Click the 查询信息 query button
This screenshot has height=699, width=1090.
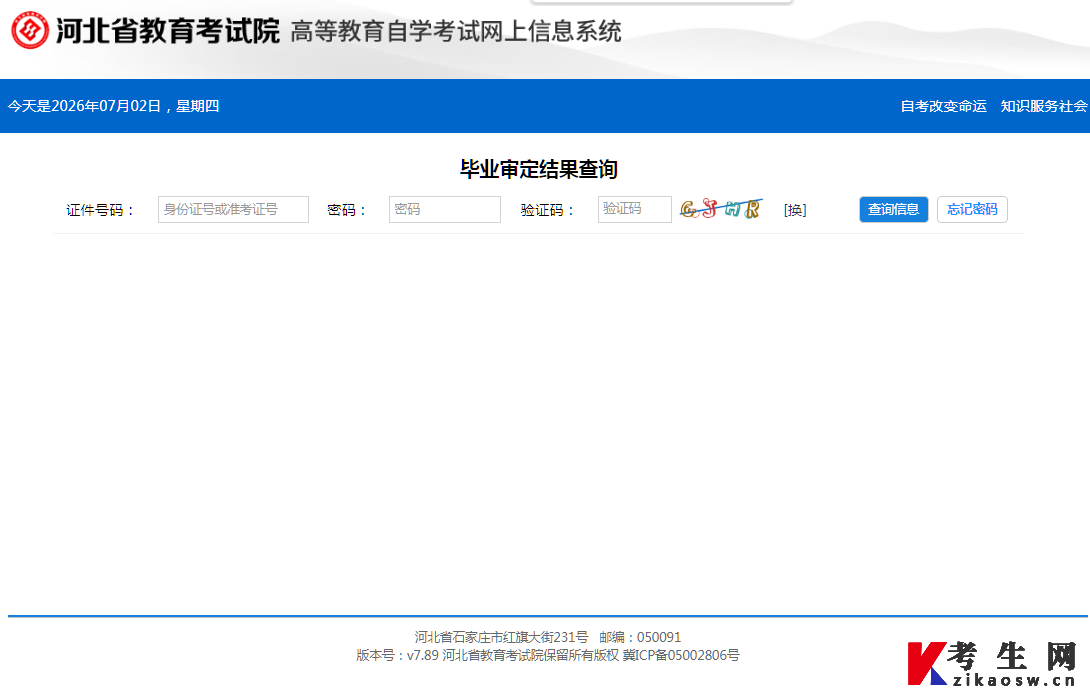click(x=894, y=209)
